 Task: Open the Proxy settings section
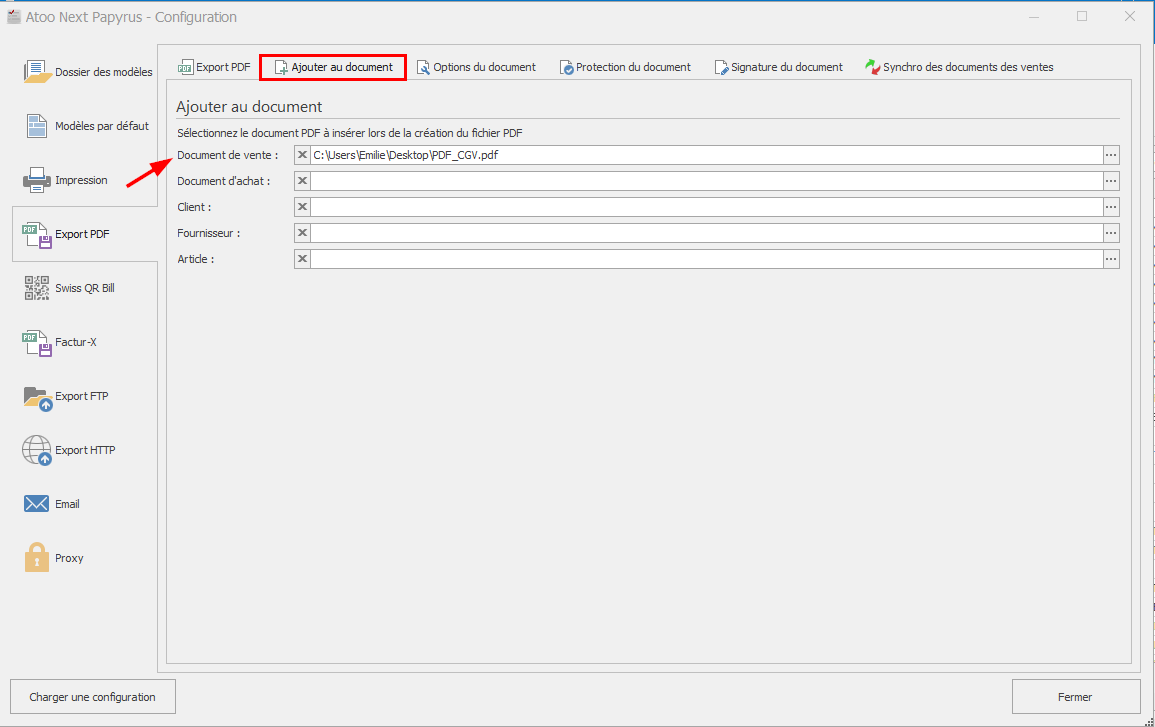(68, 558)
